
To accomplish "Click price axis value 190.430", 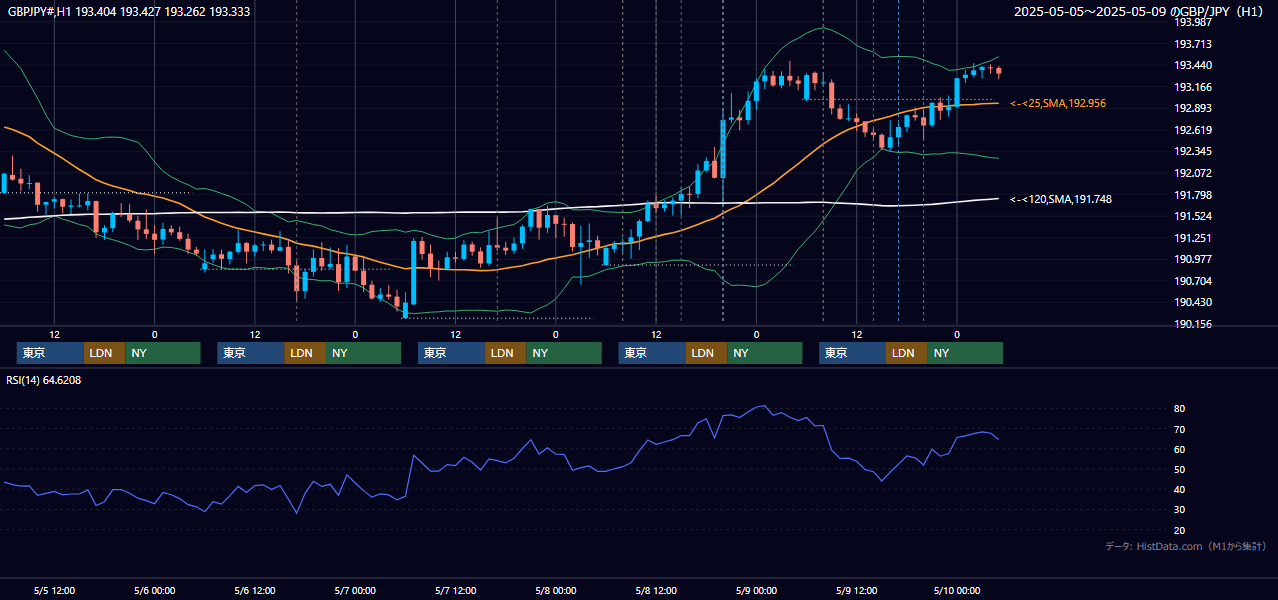I will point(1193,303).
